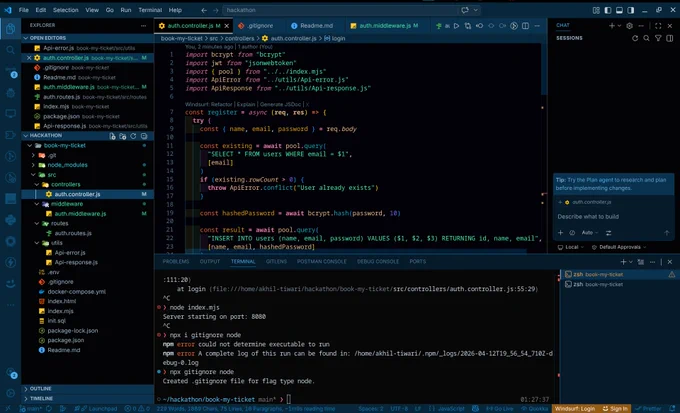Go forward using navigation arrow
The height and width of the screenshot is (413, 680).
(216, 10)
